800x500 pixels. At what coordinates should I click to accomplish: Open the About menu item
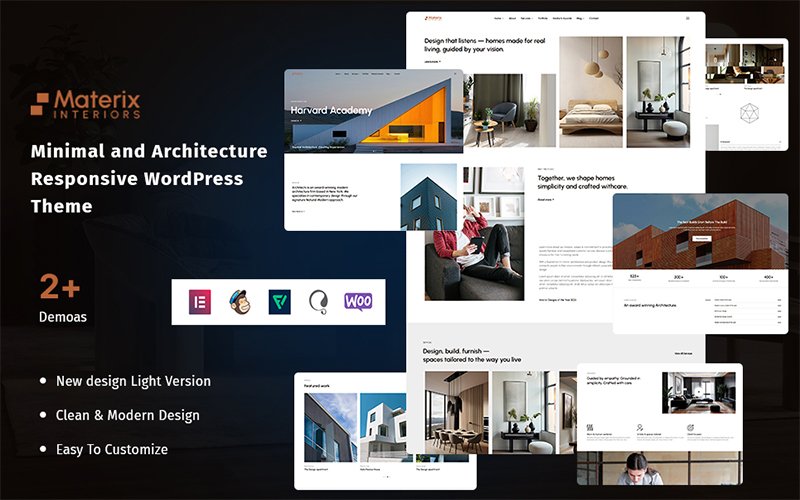pos(512,19)
